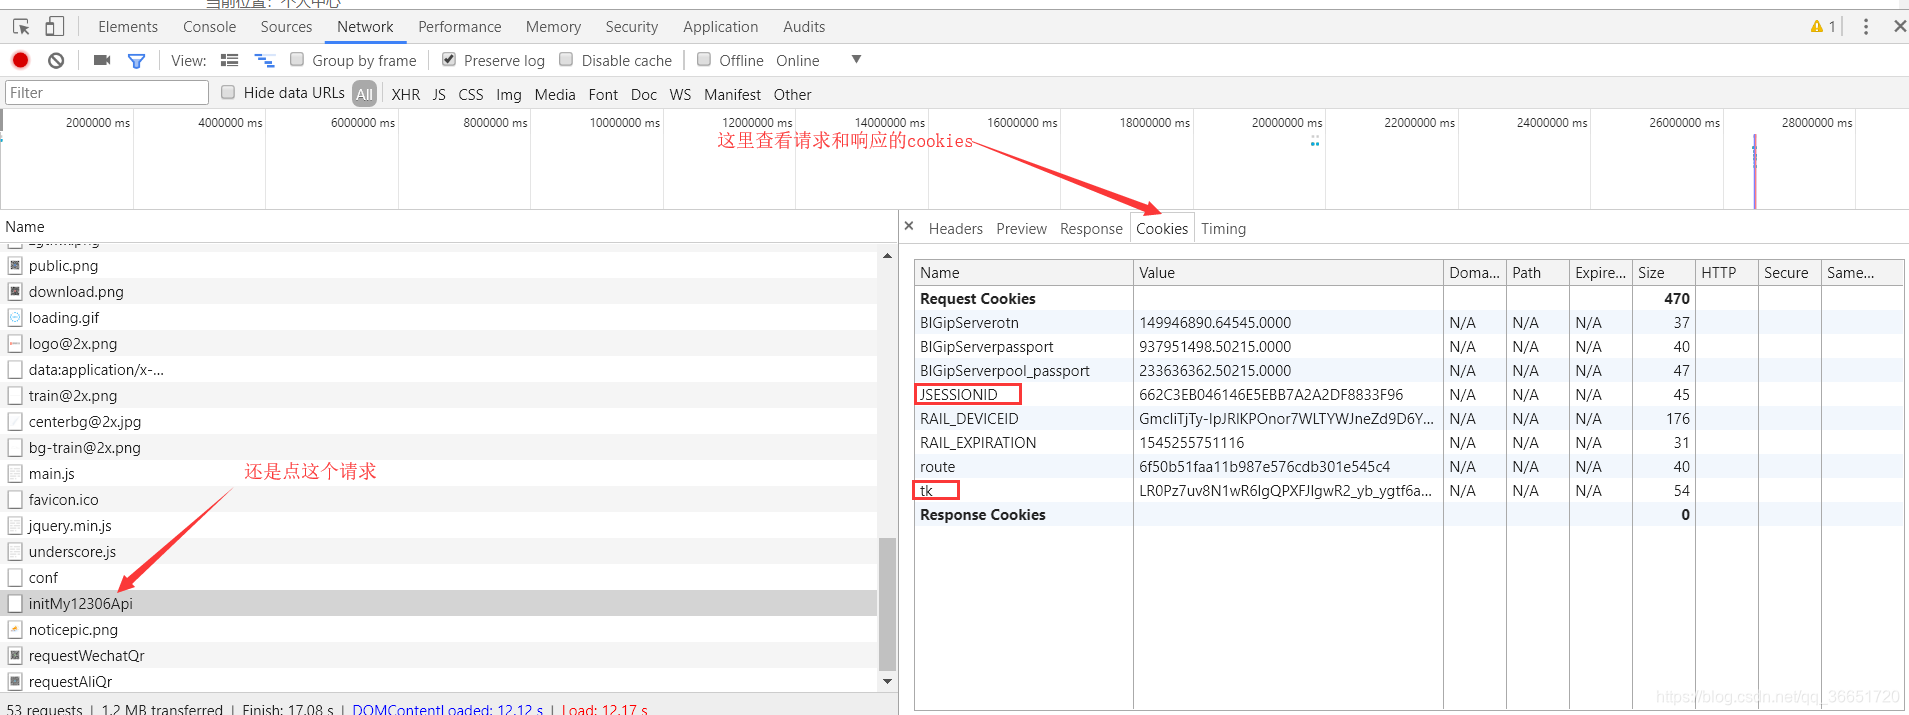1909x715 pixels.
Task: Open the request Response tab
Action: coord(1091,229)
